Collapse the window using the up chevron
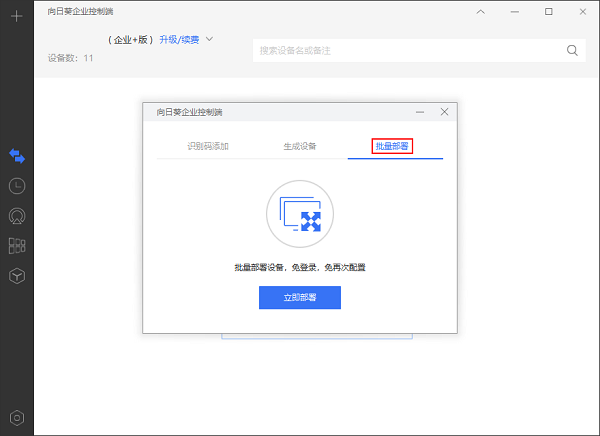The width and height of the screenshot is (600, 436). pyautogui.click(x=481, y=12)
